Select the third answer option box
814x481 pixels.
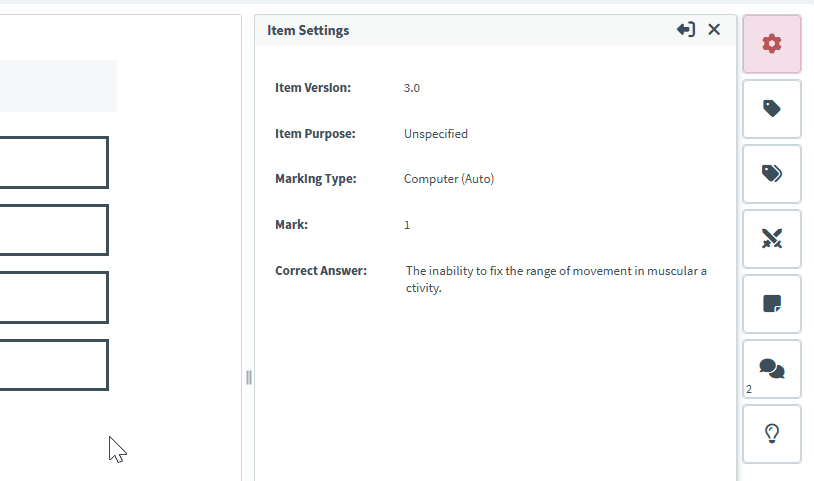coord(53,297)
